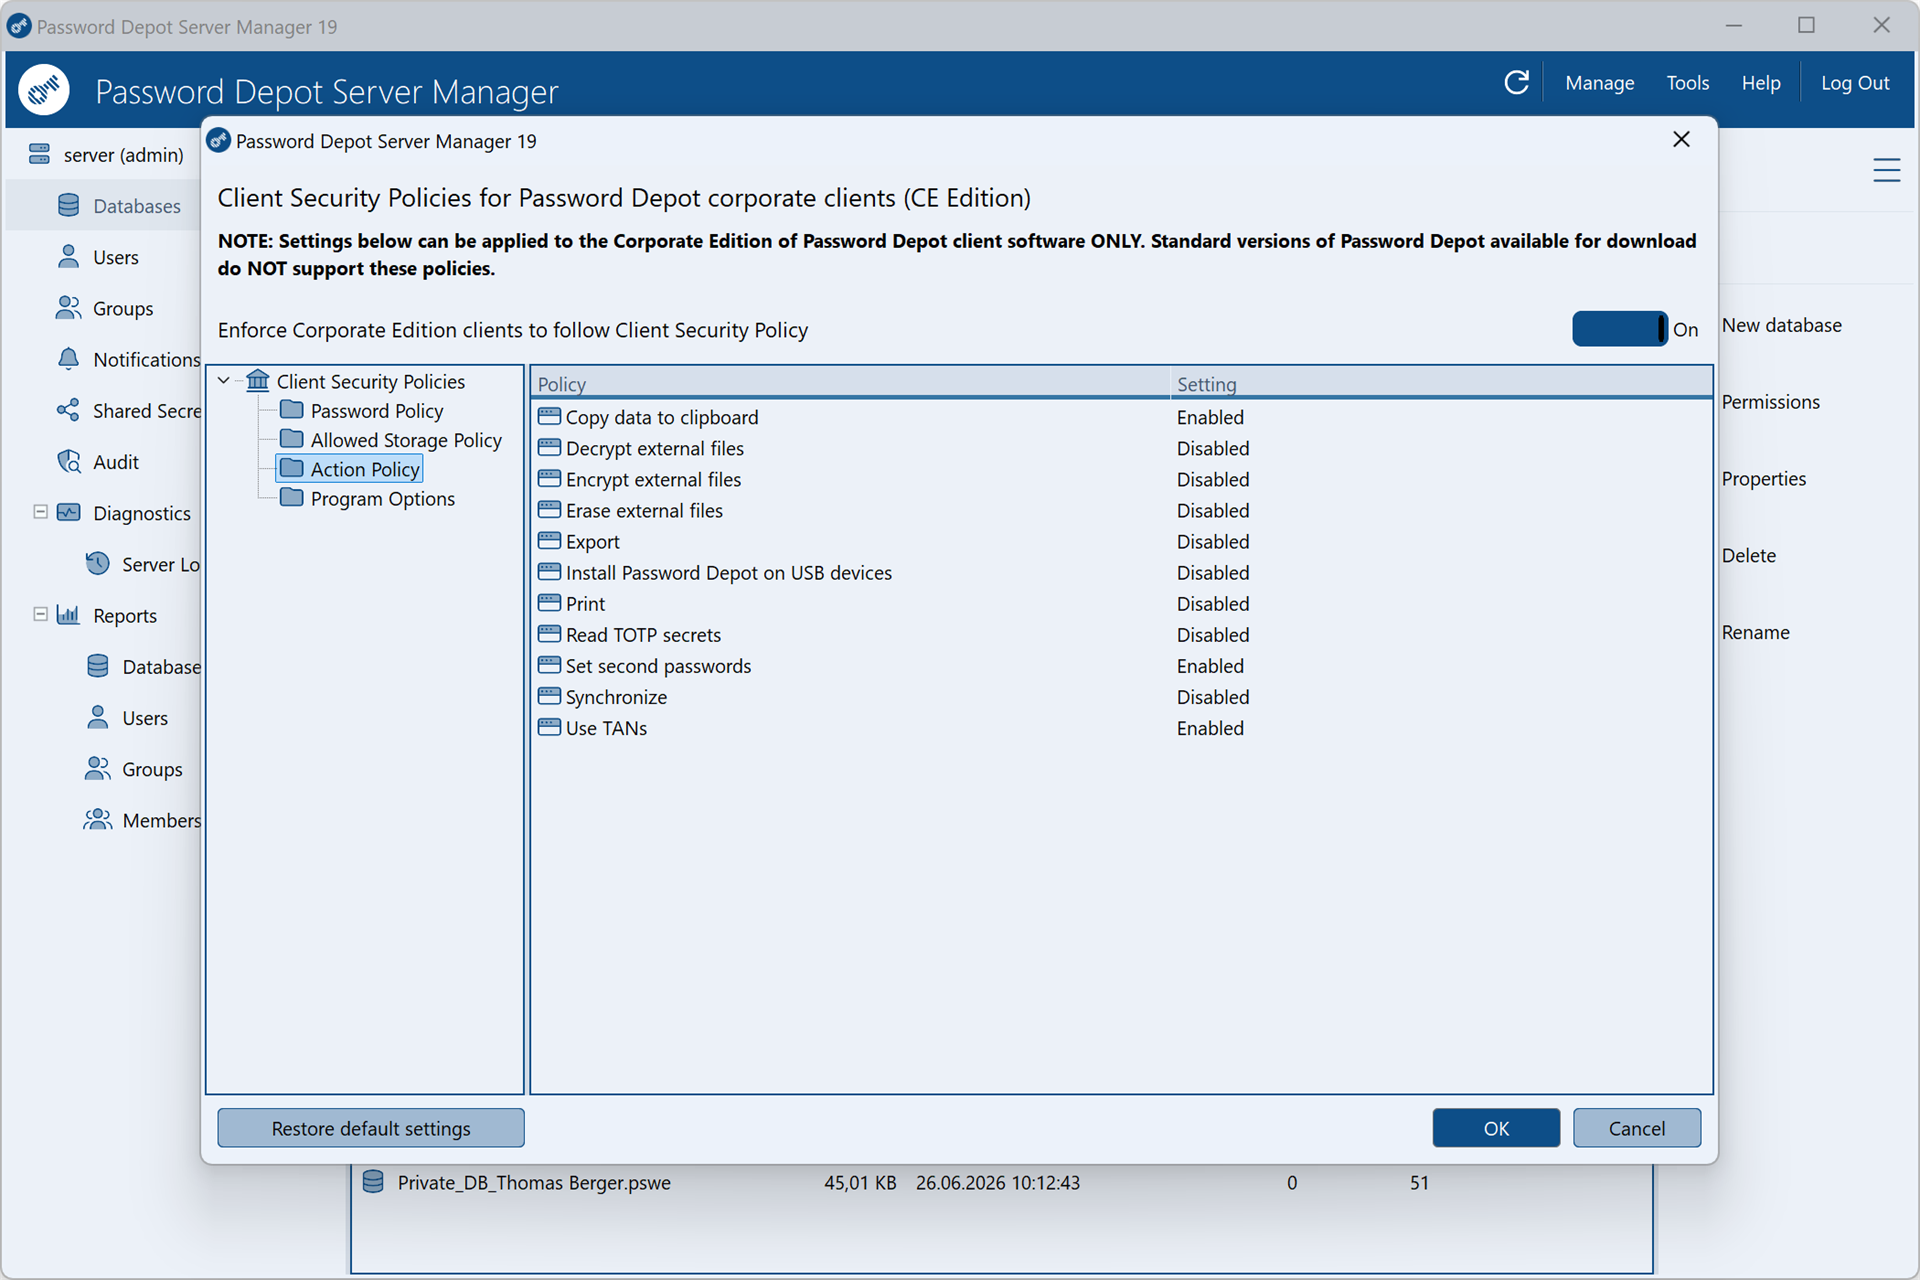The image size is (1920, 1280).
Task: Click the Audit magnifier icon
Action: 68,461
